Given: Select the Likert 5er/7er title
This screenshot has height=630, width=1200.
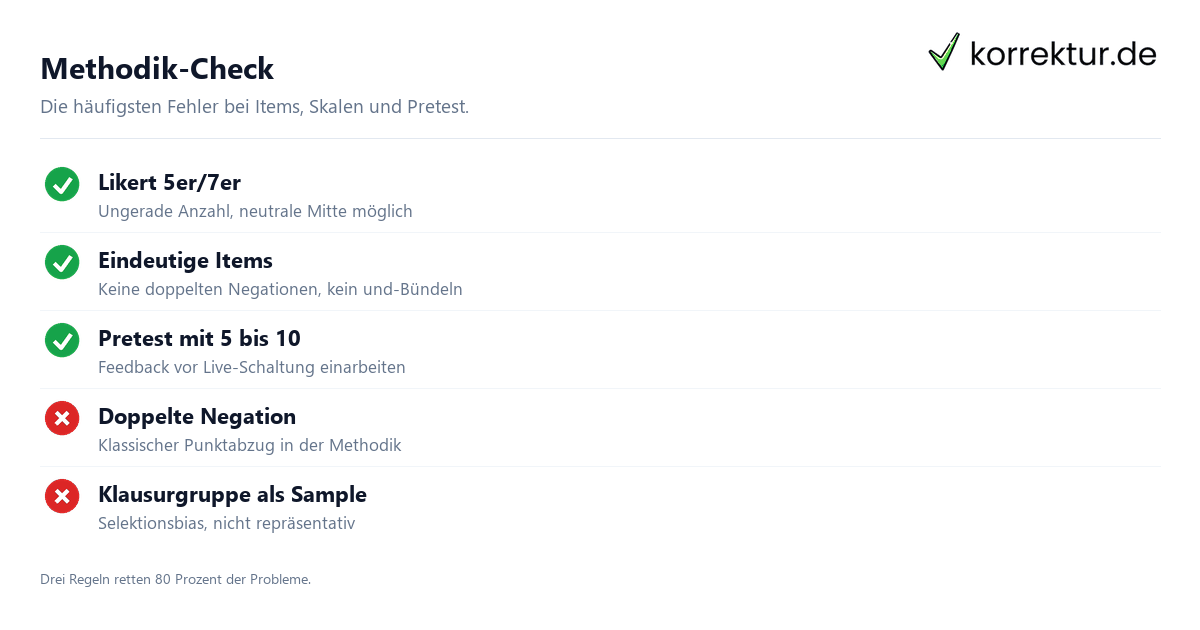Looking at the screenshot, I should pyautogui.click(x=169, y=182).
